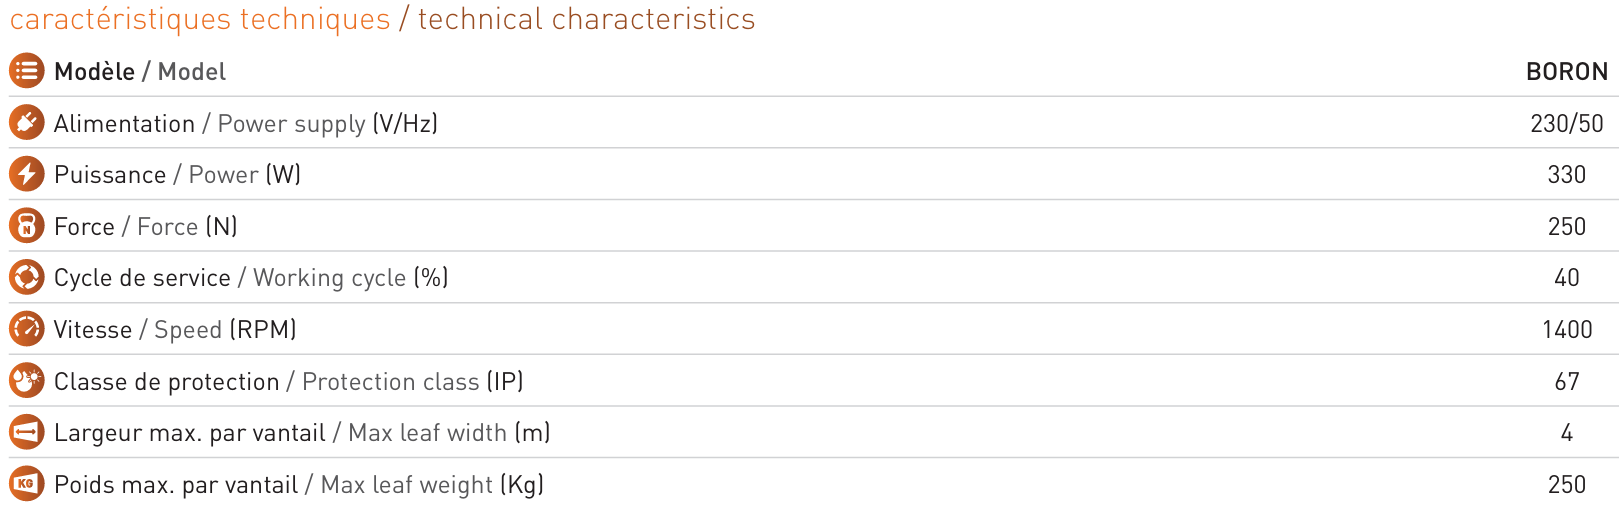Click the Cycle de service label
The height and width of the screenshot is (521, 1619).
click(142, 278)
